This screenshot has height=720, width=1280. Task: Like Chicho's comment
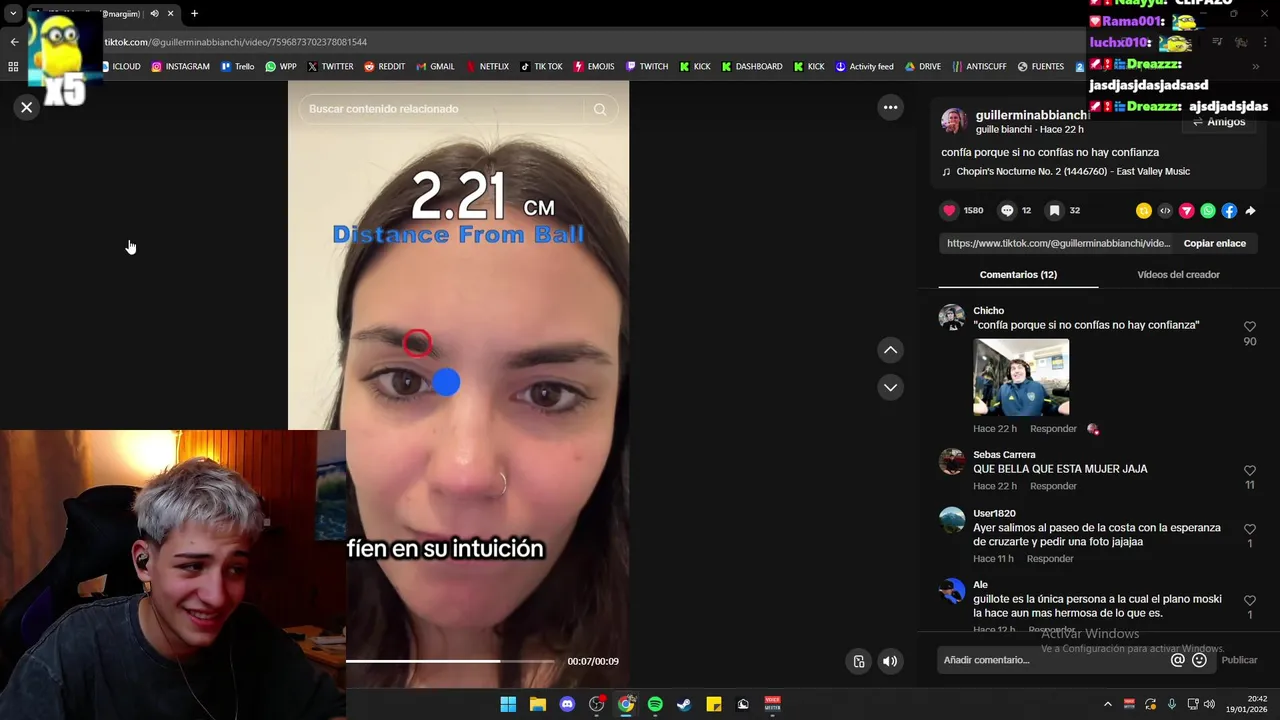(1249, 327)
